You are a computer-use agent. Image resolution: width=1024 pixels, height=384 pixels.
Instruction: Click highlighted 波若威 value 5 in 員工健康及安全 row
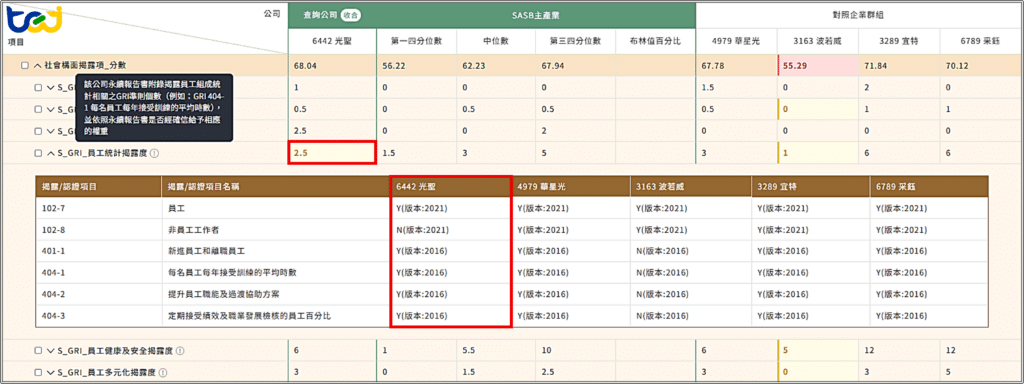coord(817,351)
